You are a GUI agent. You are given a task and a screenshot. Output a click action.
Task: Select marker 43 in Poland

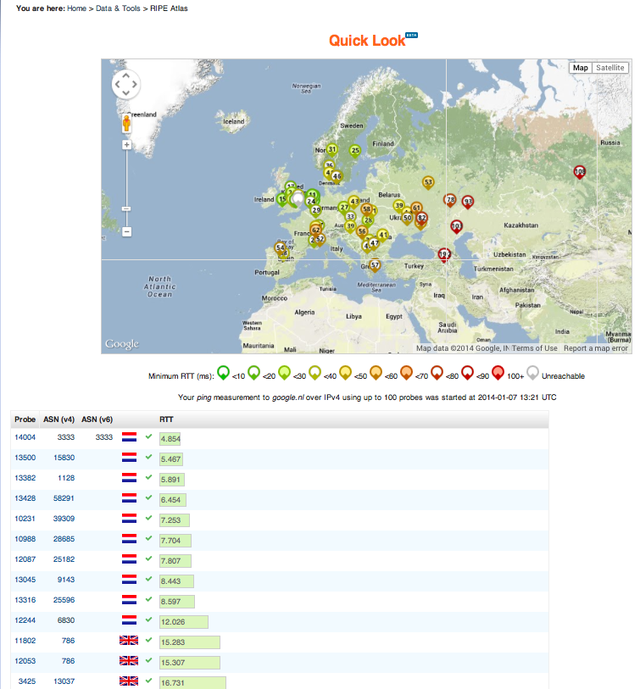pos(354,202)
